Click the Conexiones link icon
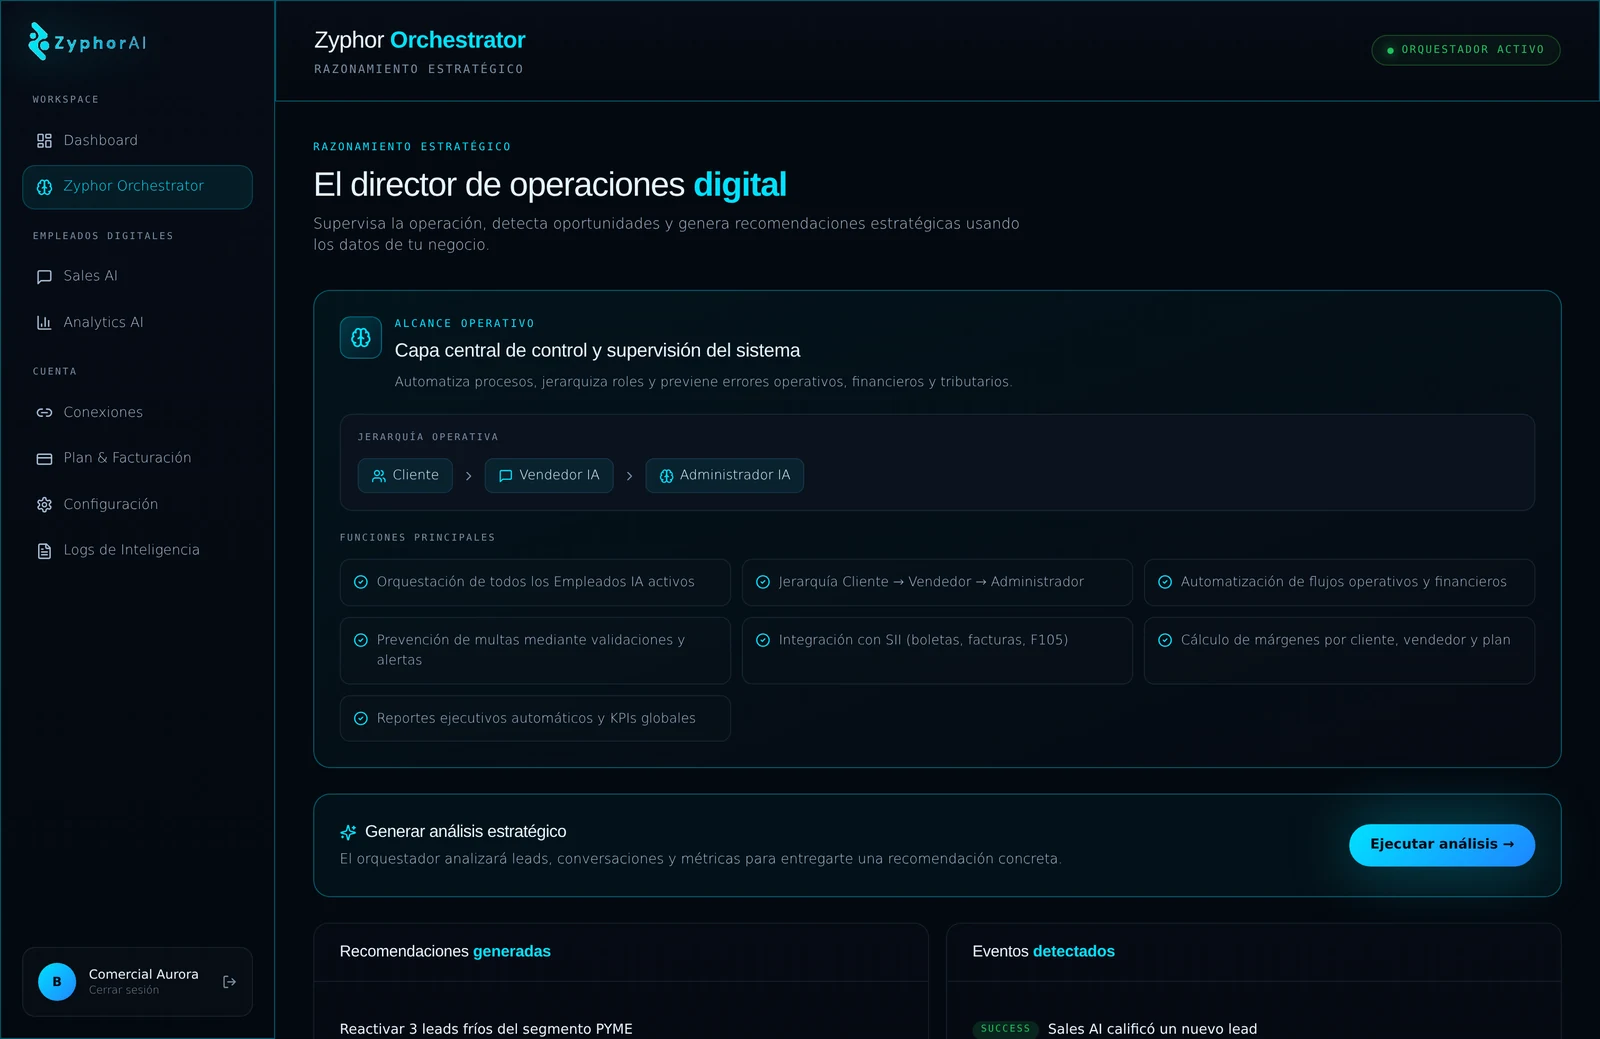 [x=44, y=413]
